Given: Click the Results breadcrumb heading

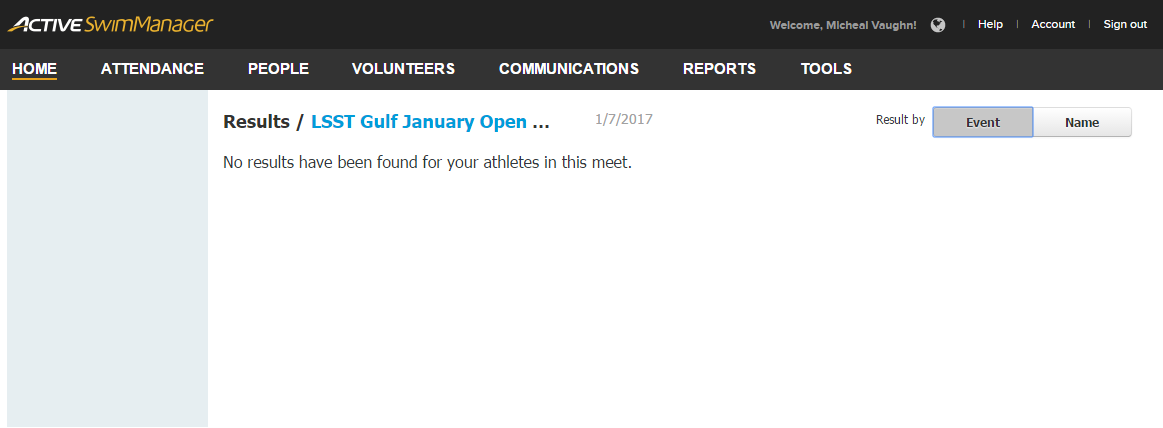Looking at the screenshot, I should click(257, 122).
